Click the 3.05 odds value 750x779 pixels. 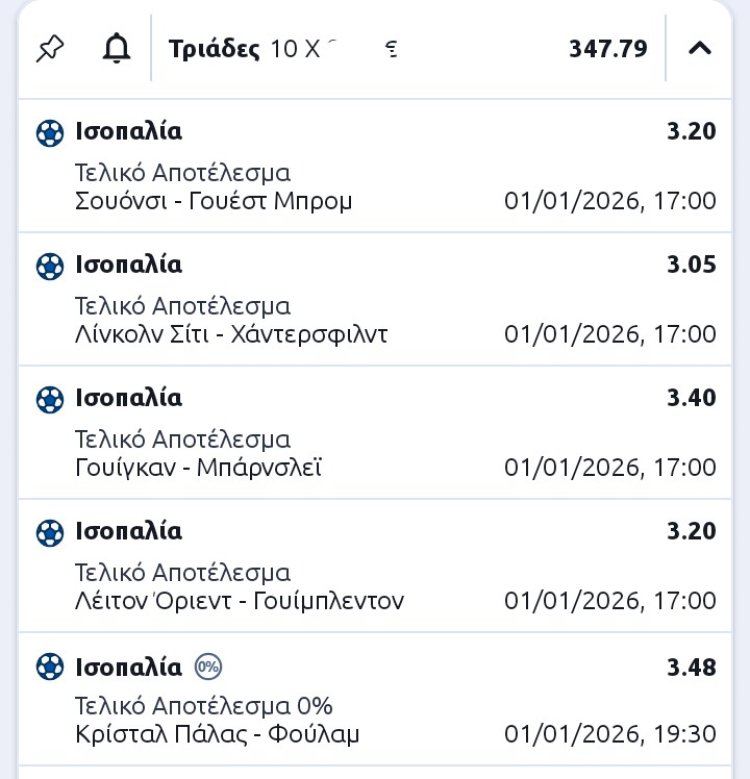tap(691, 265)
